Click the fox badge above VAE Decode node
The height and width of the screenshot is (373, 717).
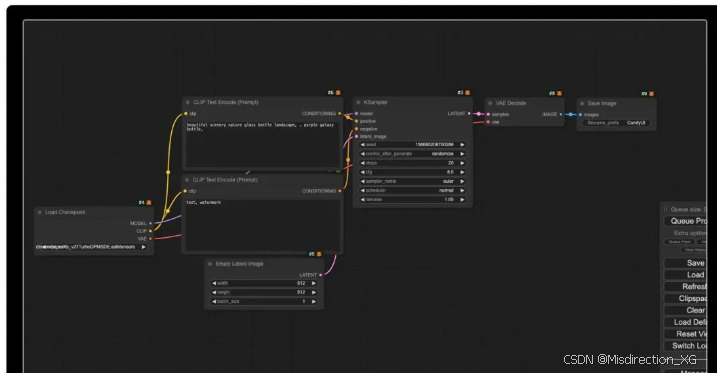(x=559, y=93)
